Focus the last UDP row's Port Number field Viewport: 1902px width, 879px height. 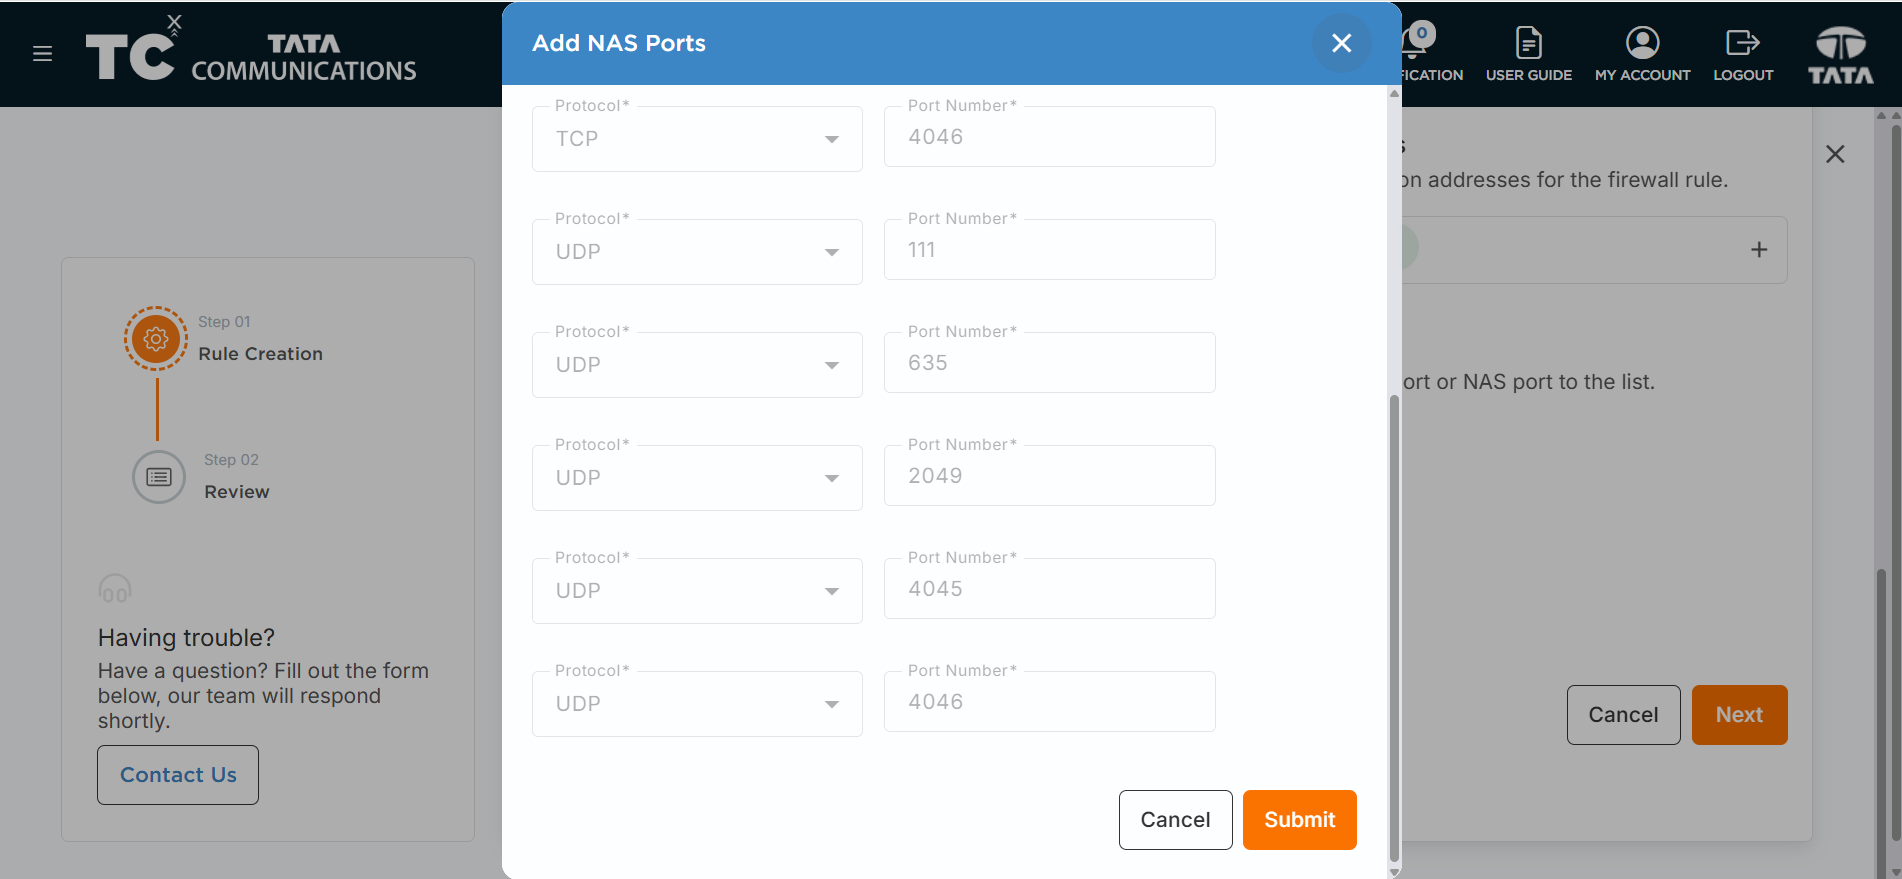[1050, 702]
